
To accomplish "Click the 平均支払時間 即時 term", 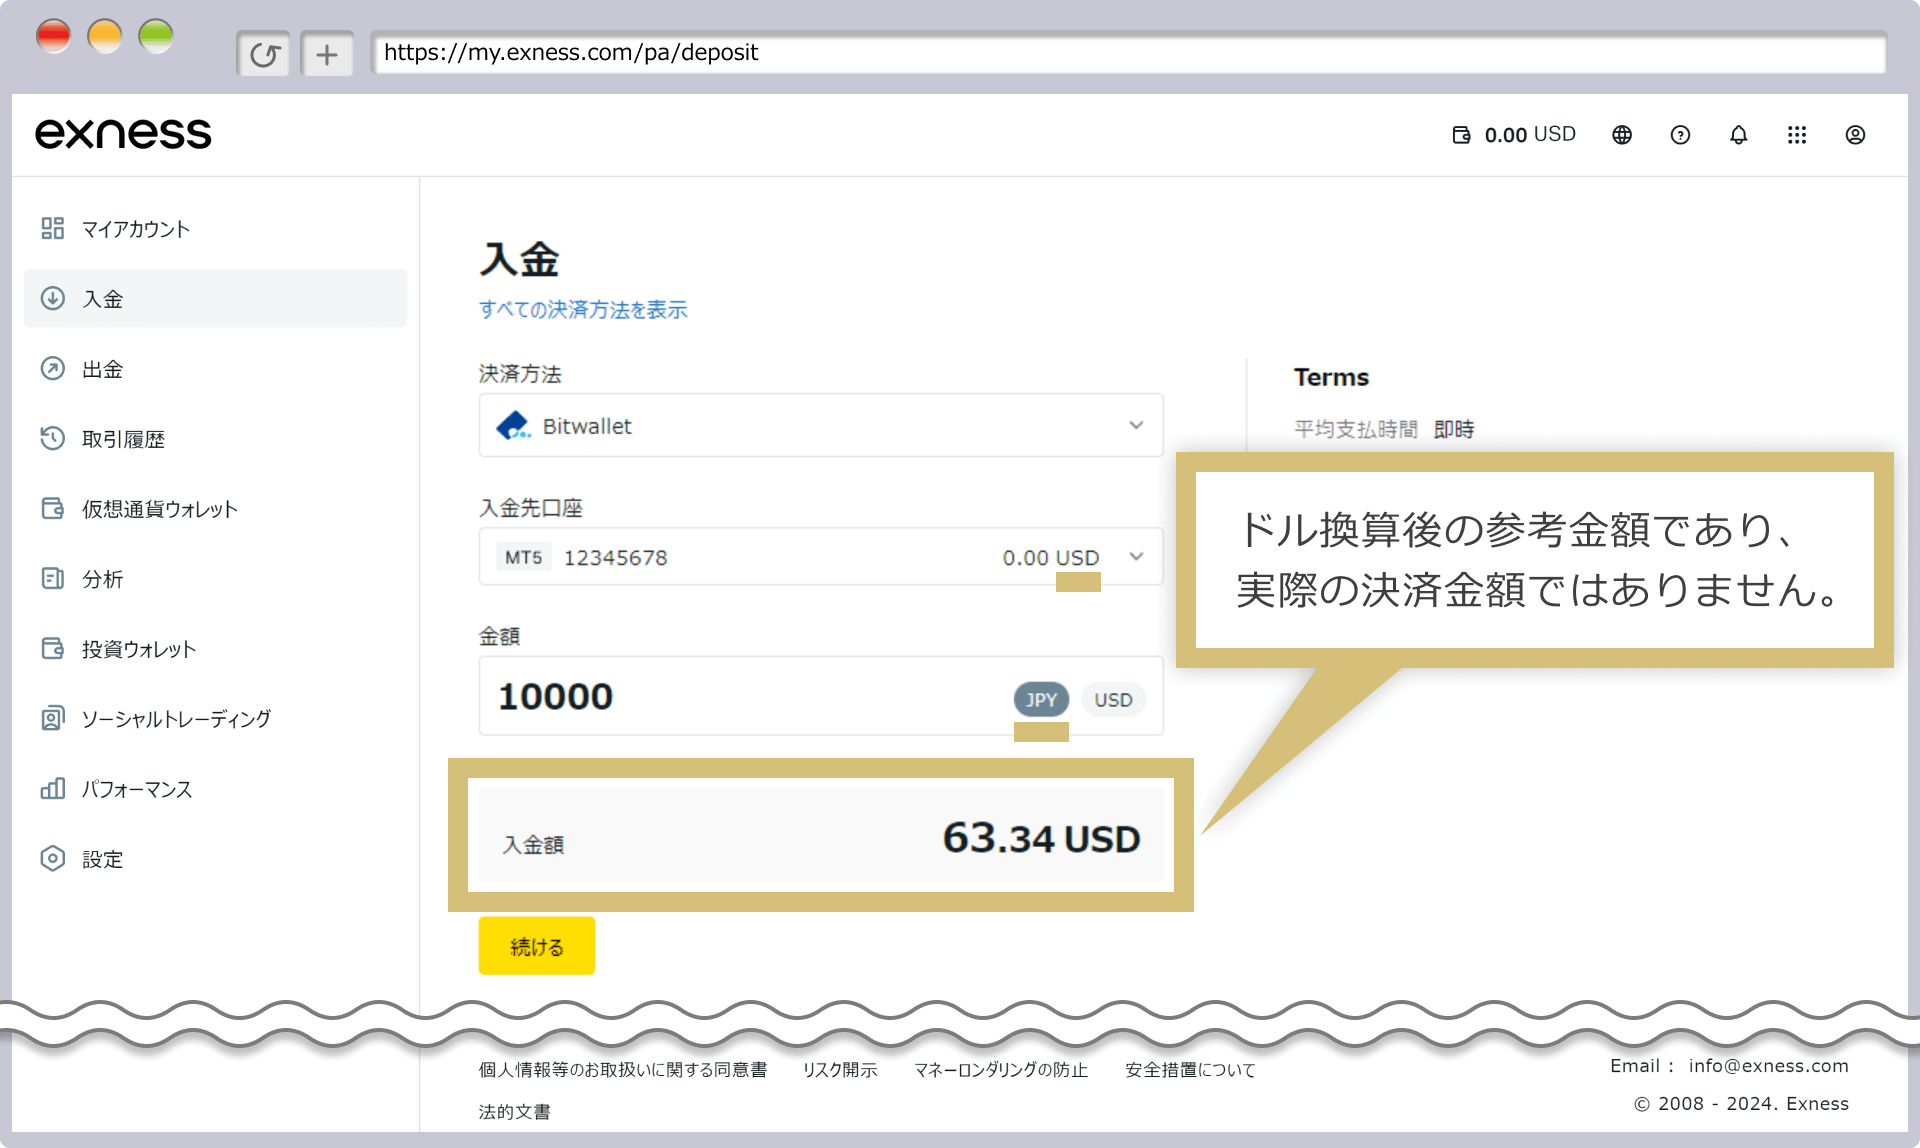I will pyautogui.click(x=1384, y=429).
